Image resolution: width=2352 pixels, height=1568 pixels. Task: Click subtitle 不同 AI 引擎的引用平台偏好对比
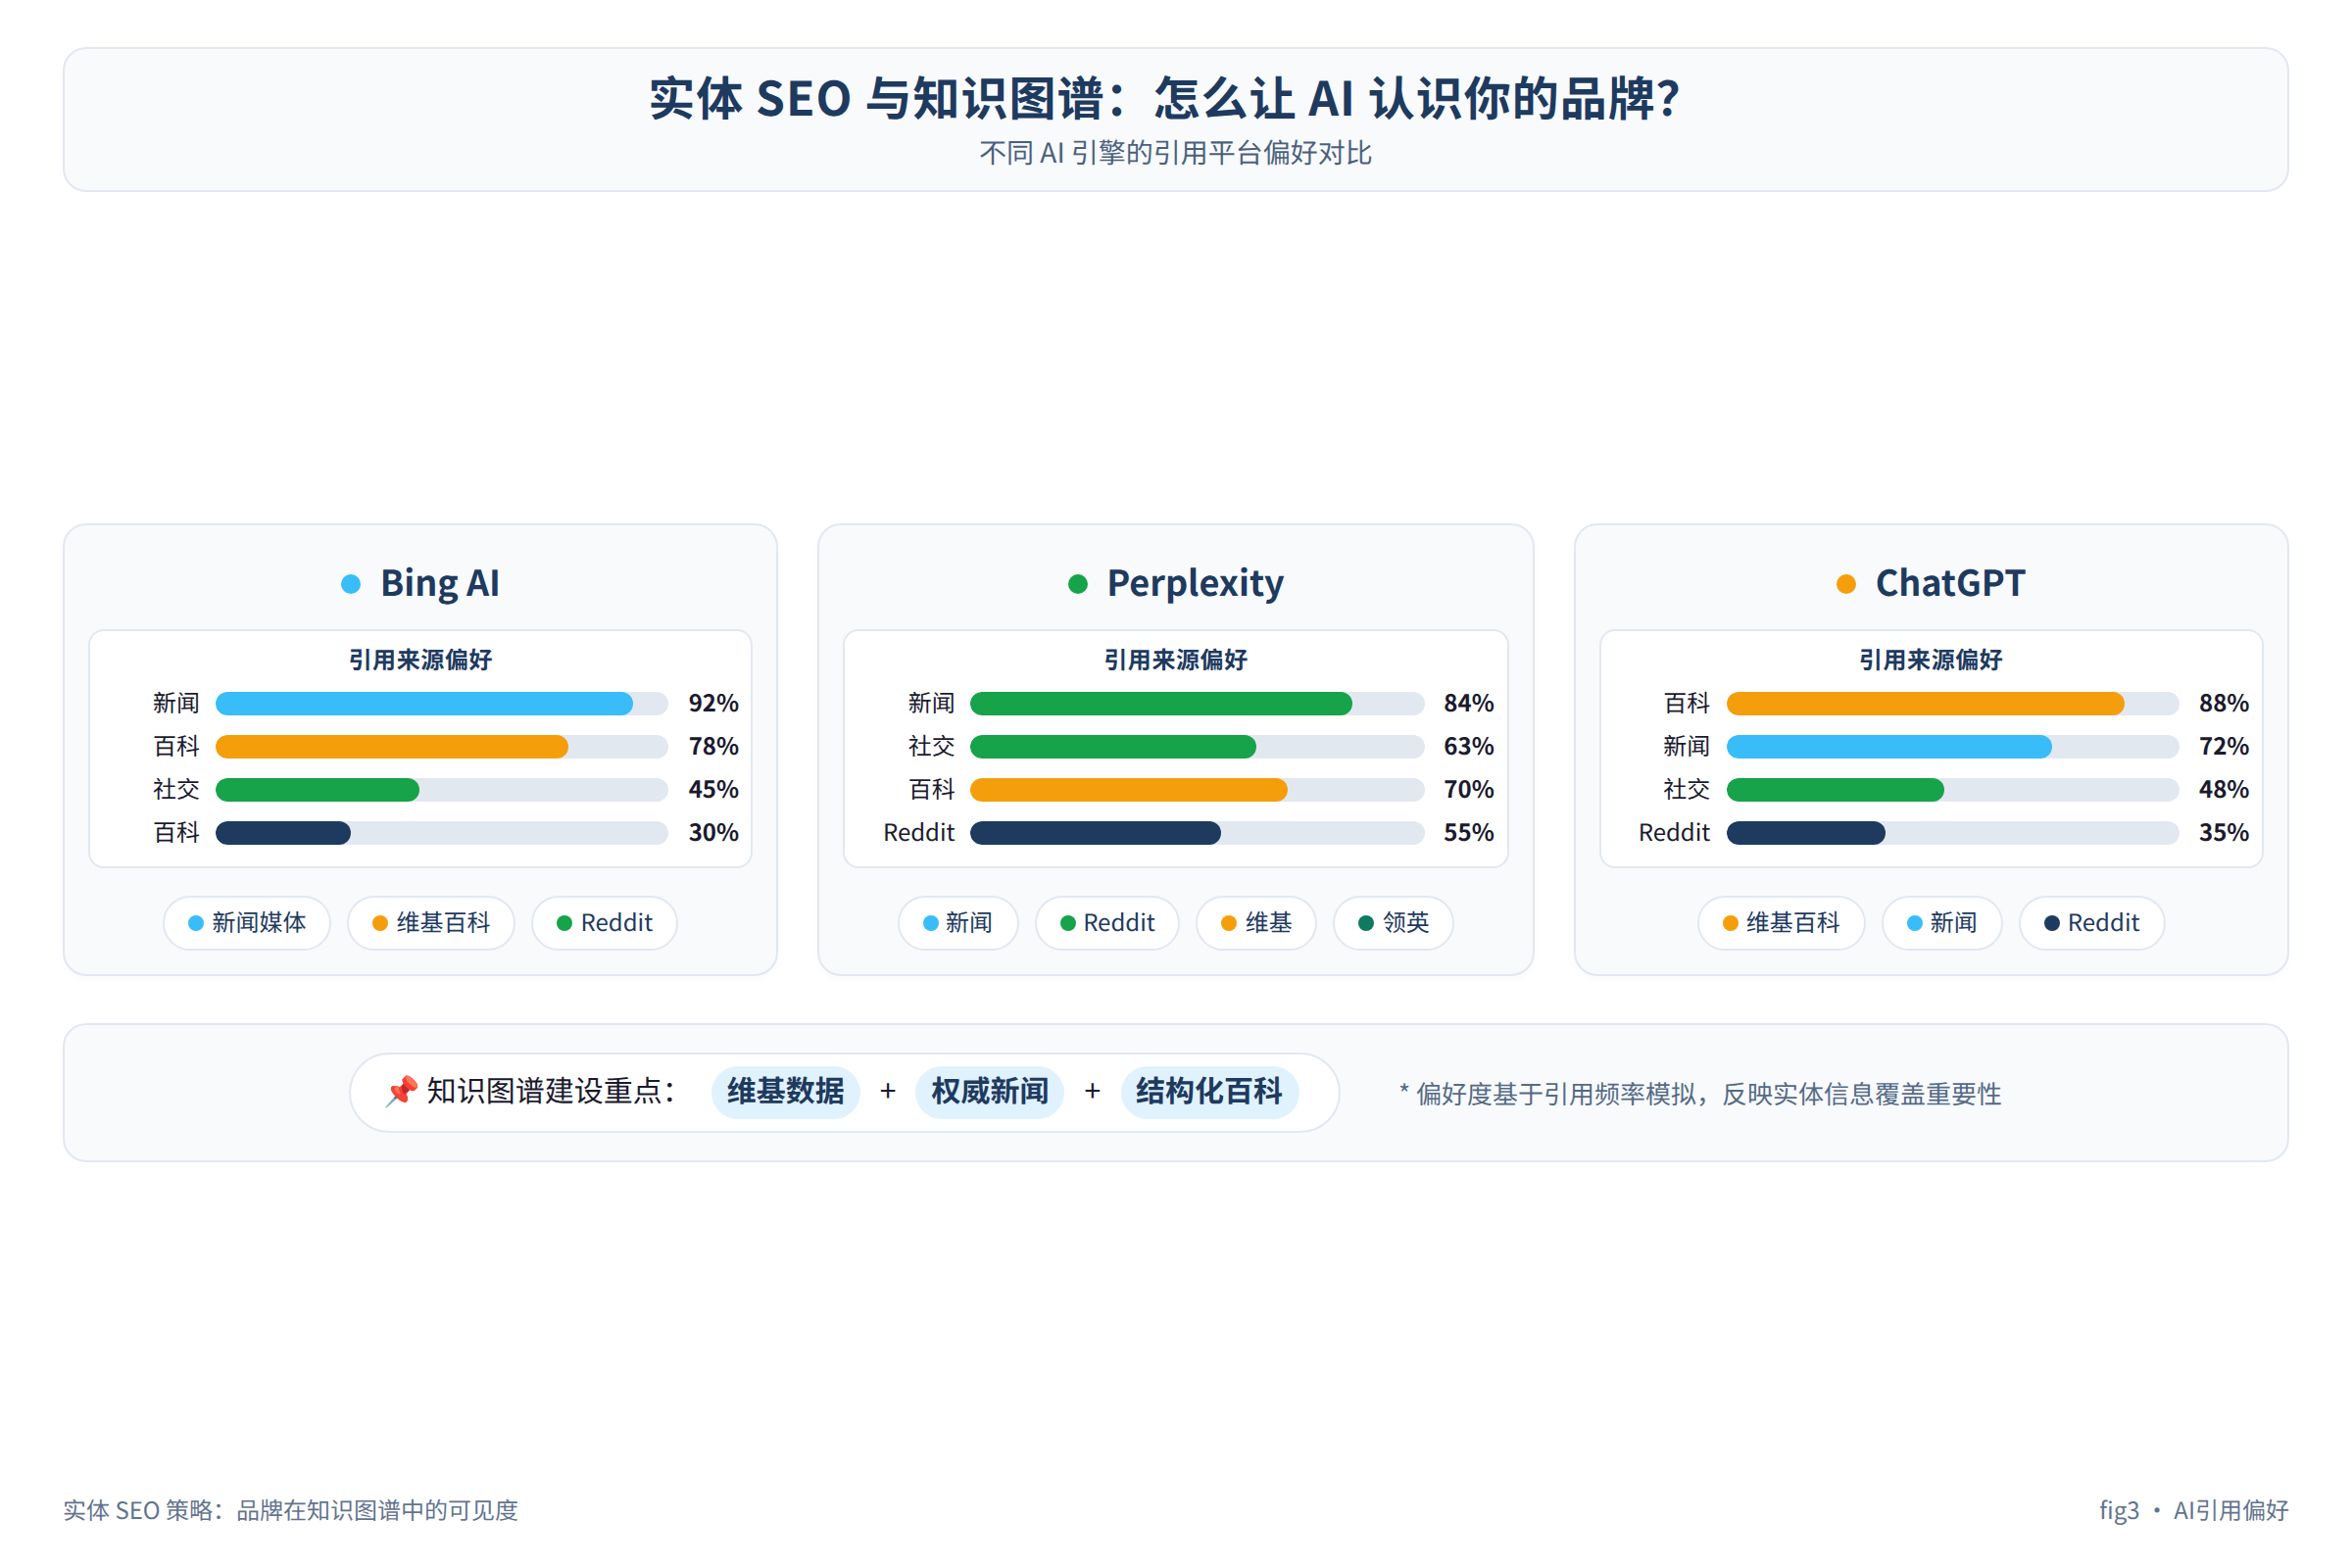pyautogui.click(x=1176, y=153)
